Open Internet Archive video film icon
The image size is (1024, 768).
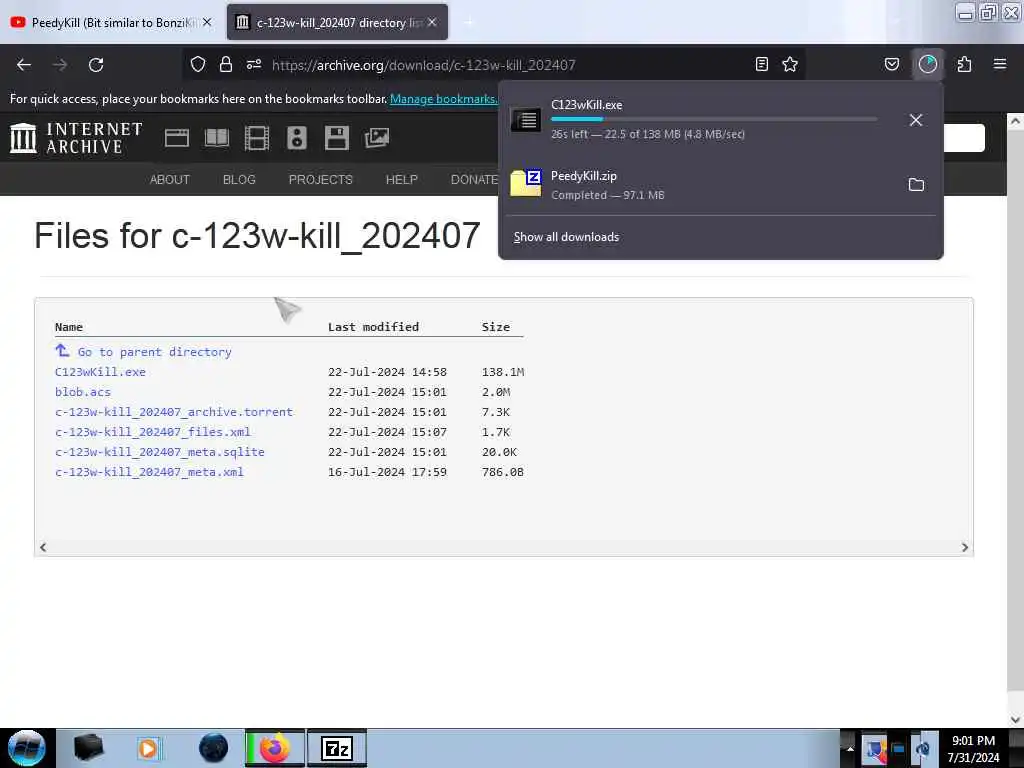257,138
